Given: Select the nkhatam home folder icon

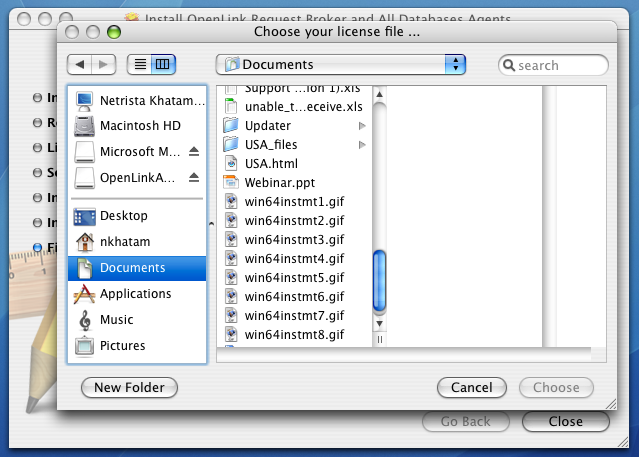Looking at the screenshot, I should point(84,242).
